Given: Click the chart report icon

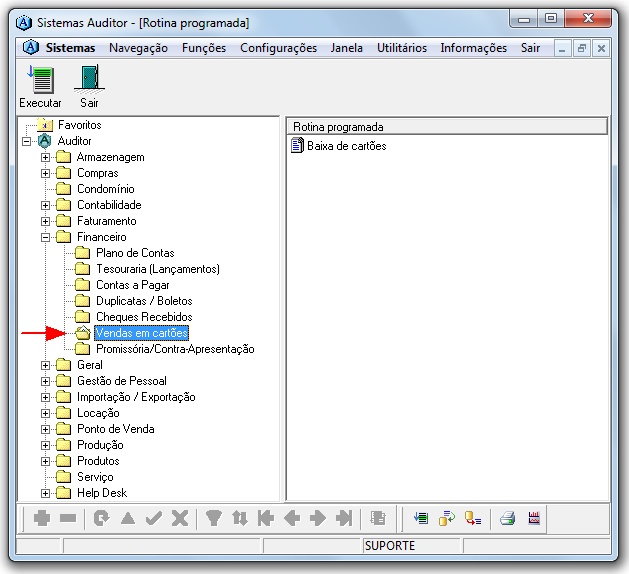Looking at the screenshot, I should [534, 518].
